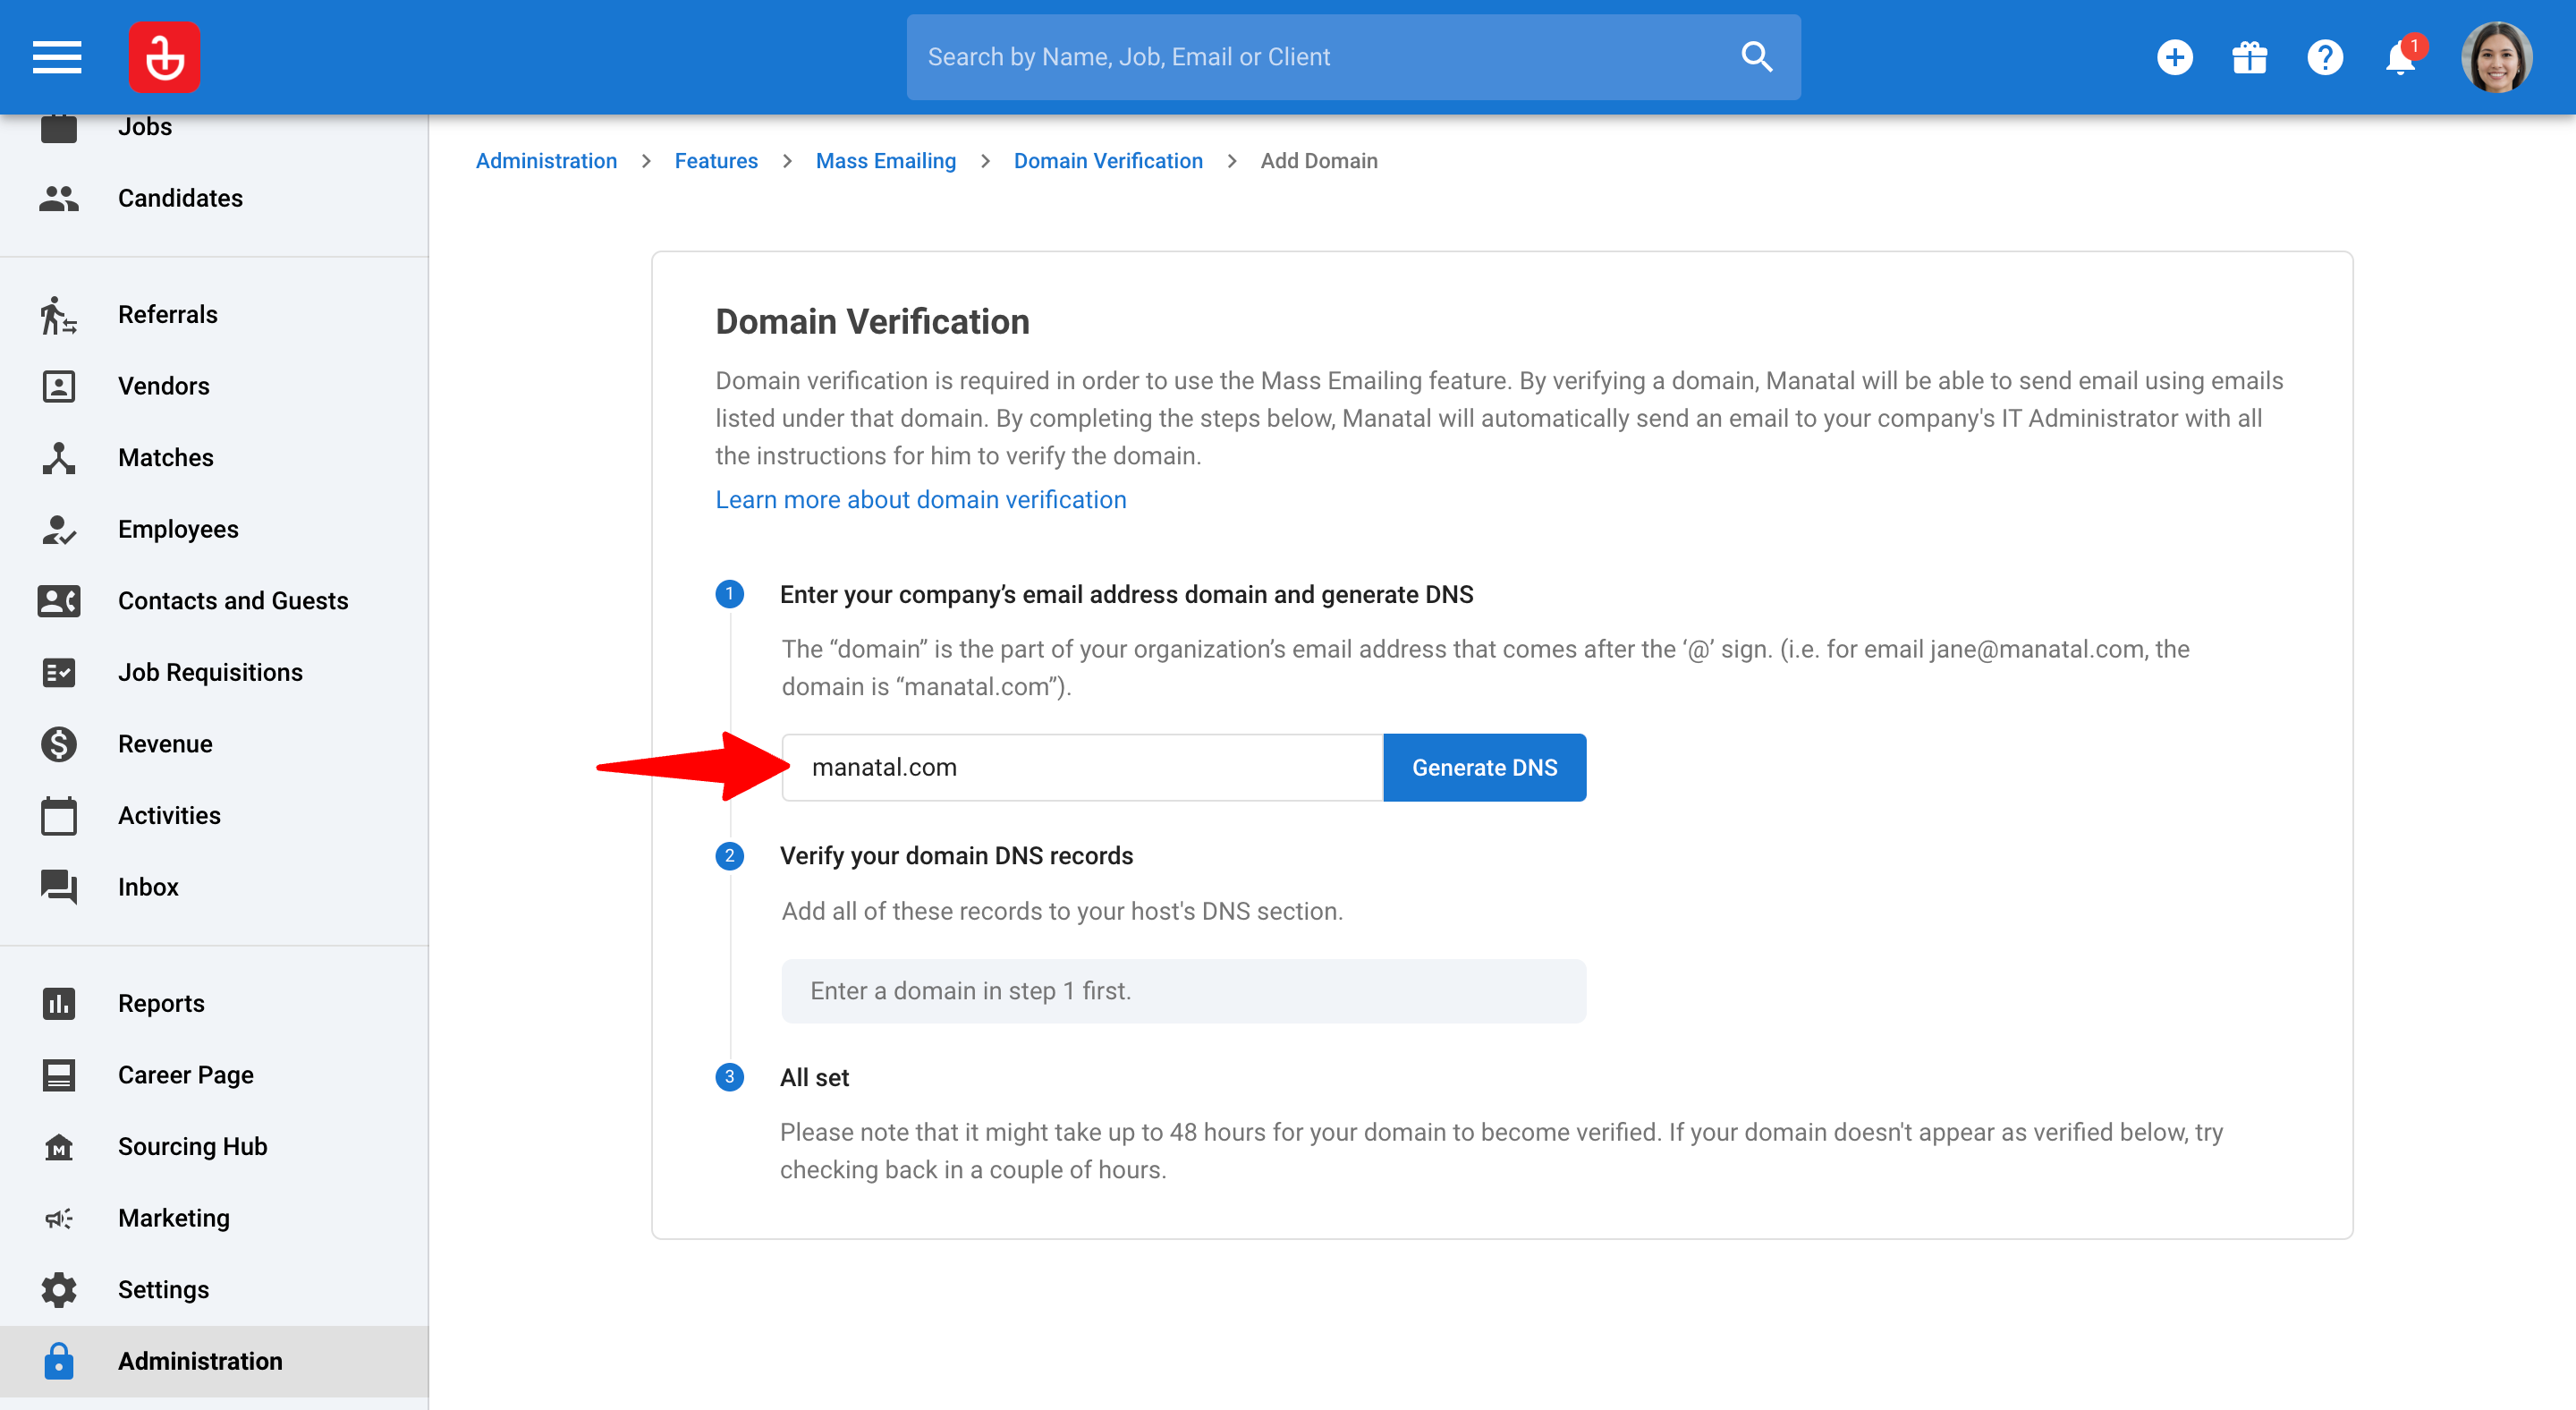Click the Contacts and Guests icon

(x=59, y=600)
